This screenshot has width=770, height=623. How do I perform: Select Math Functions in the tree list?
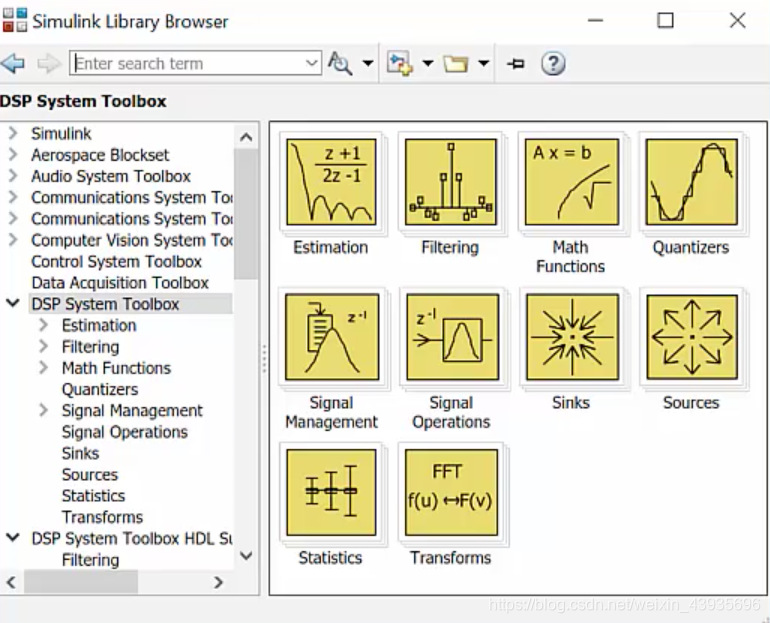[x=116, y=368]
